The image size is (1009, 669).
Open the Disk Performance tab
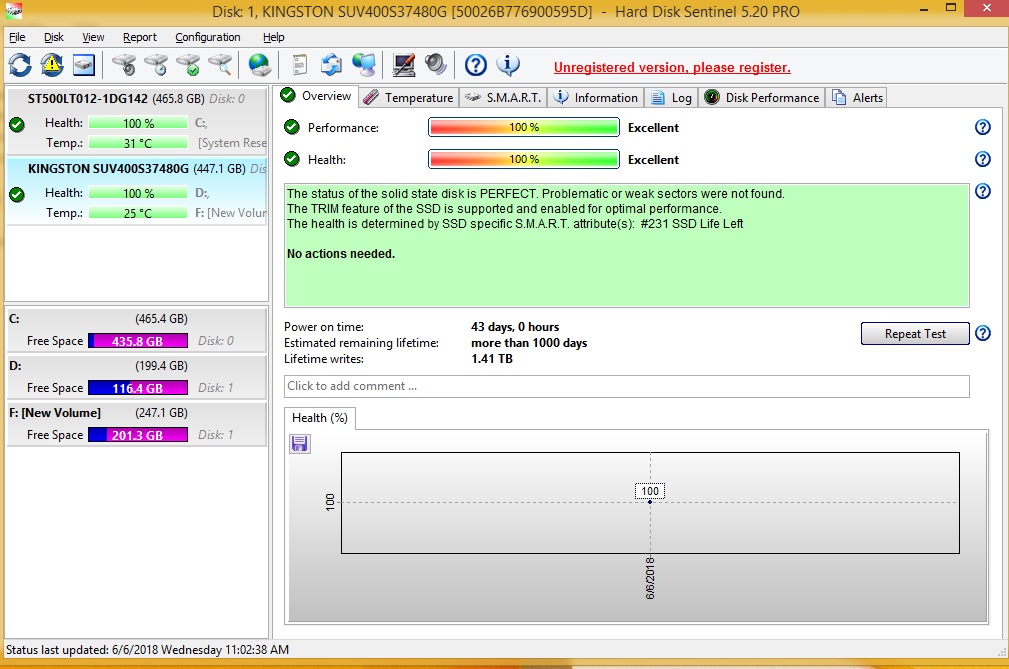[762, 97]
